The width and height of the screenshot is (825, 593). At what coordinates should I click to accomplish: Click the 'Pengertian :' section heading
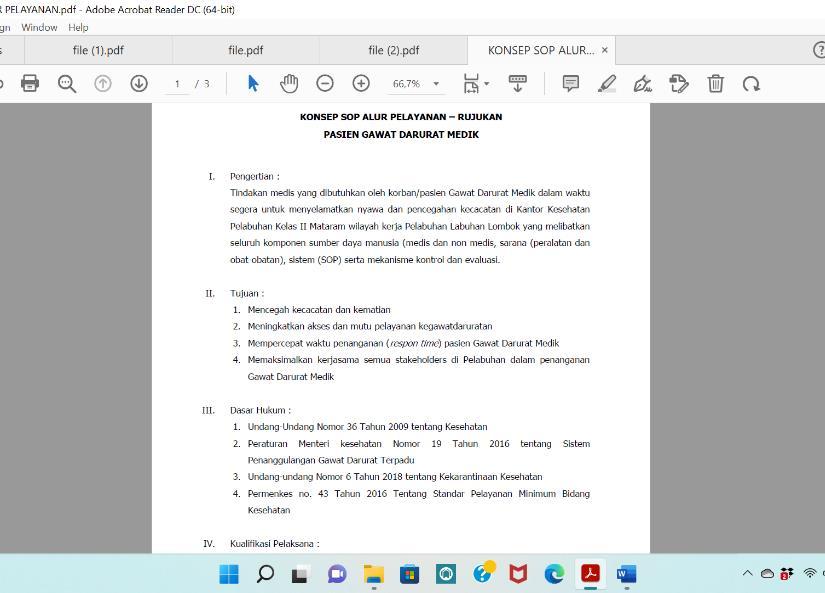[255, 176]
